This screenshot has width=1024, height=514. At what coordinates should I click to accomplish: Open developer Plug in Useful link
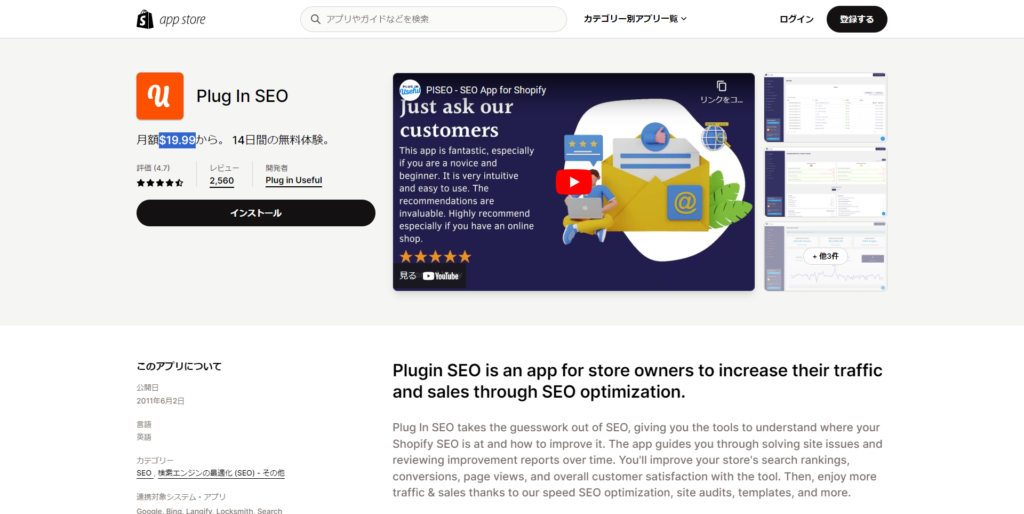[x=294, y=181]
